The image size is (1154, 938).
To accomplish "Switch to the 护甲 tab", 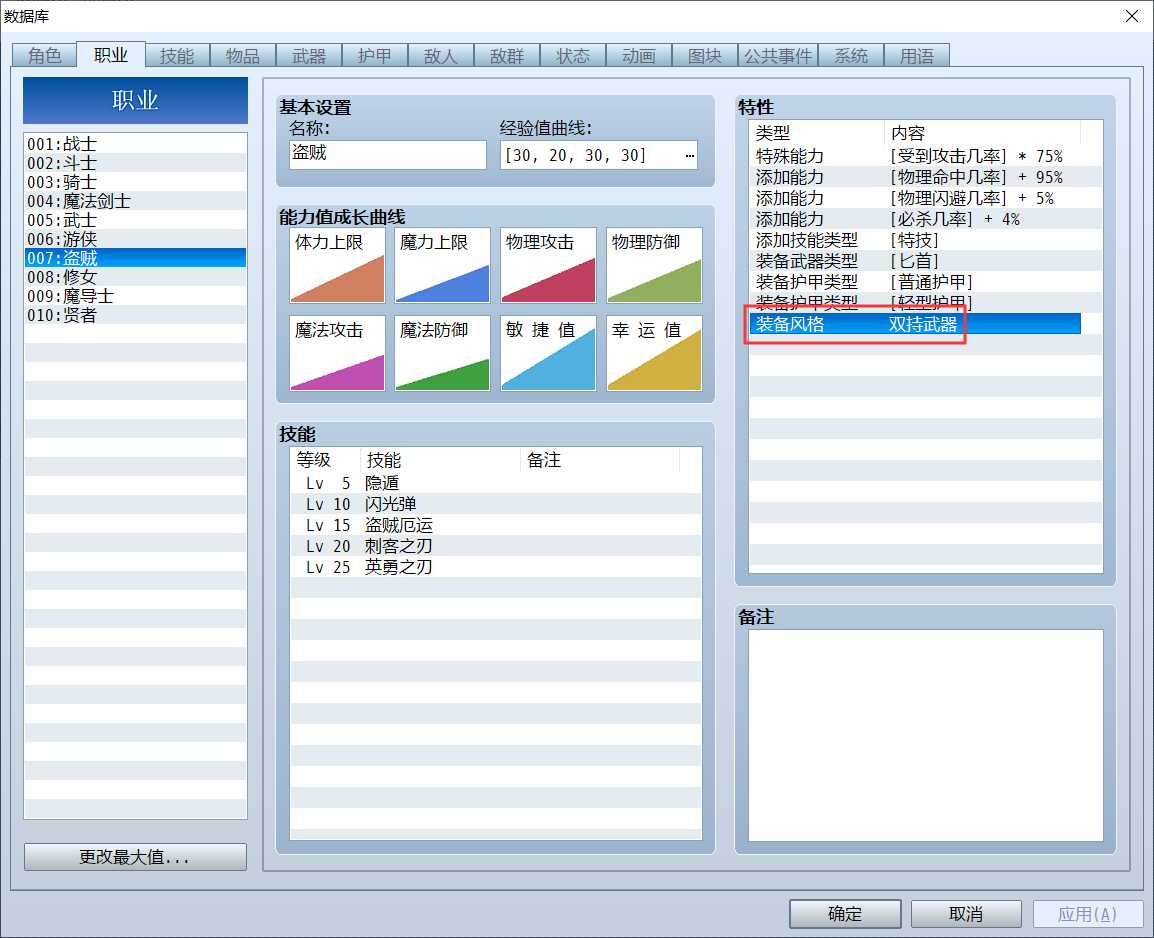I will click(x=375, y=56).
